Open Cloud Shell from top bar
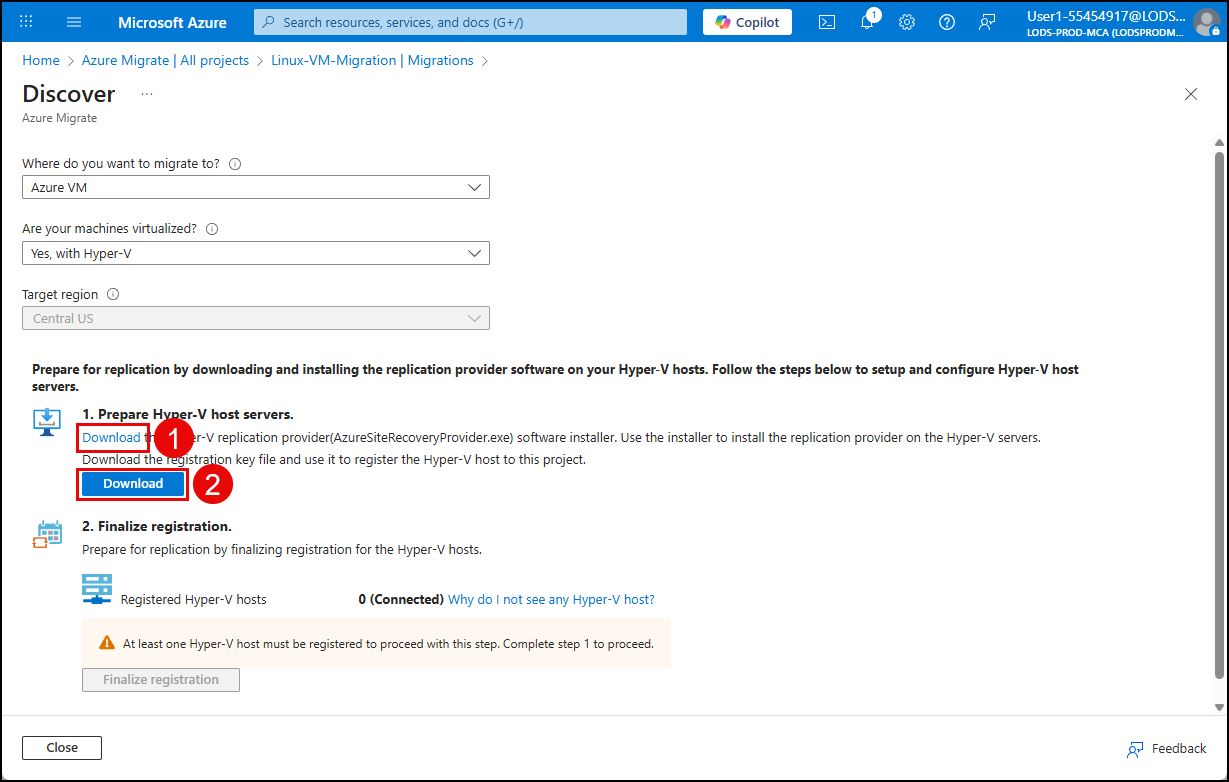Screen dimensions: 1229x782 tap(827, 22)
